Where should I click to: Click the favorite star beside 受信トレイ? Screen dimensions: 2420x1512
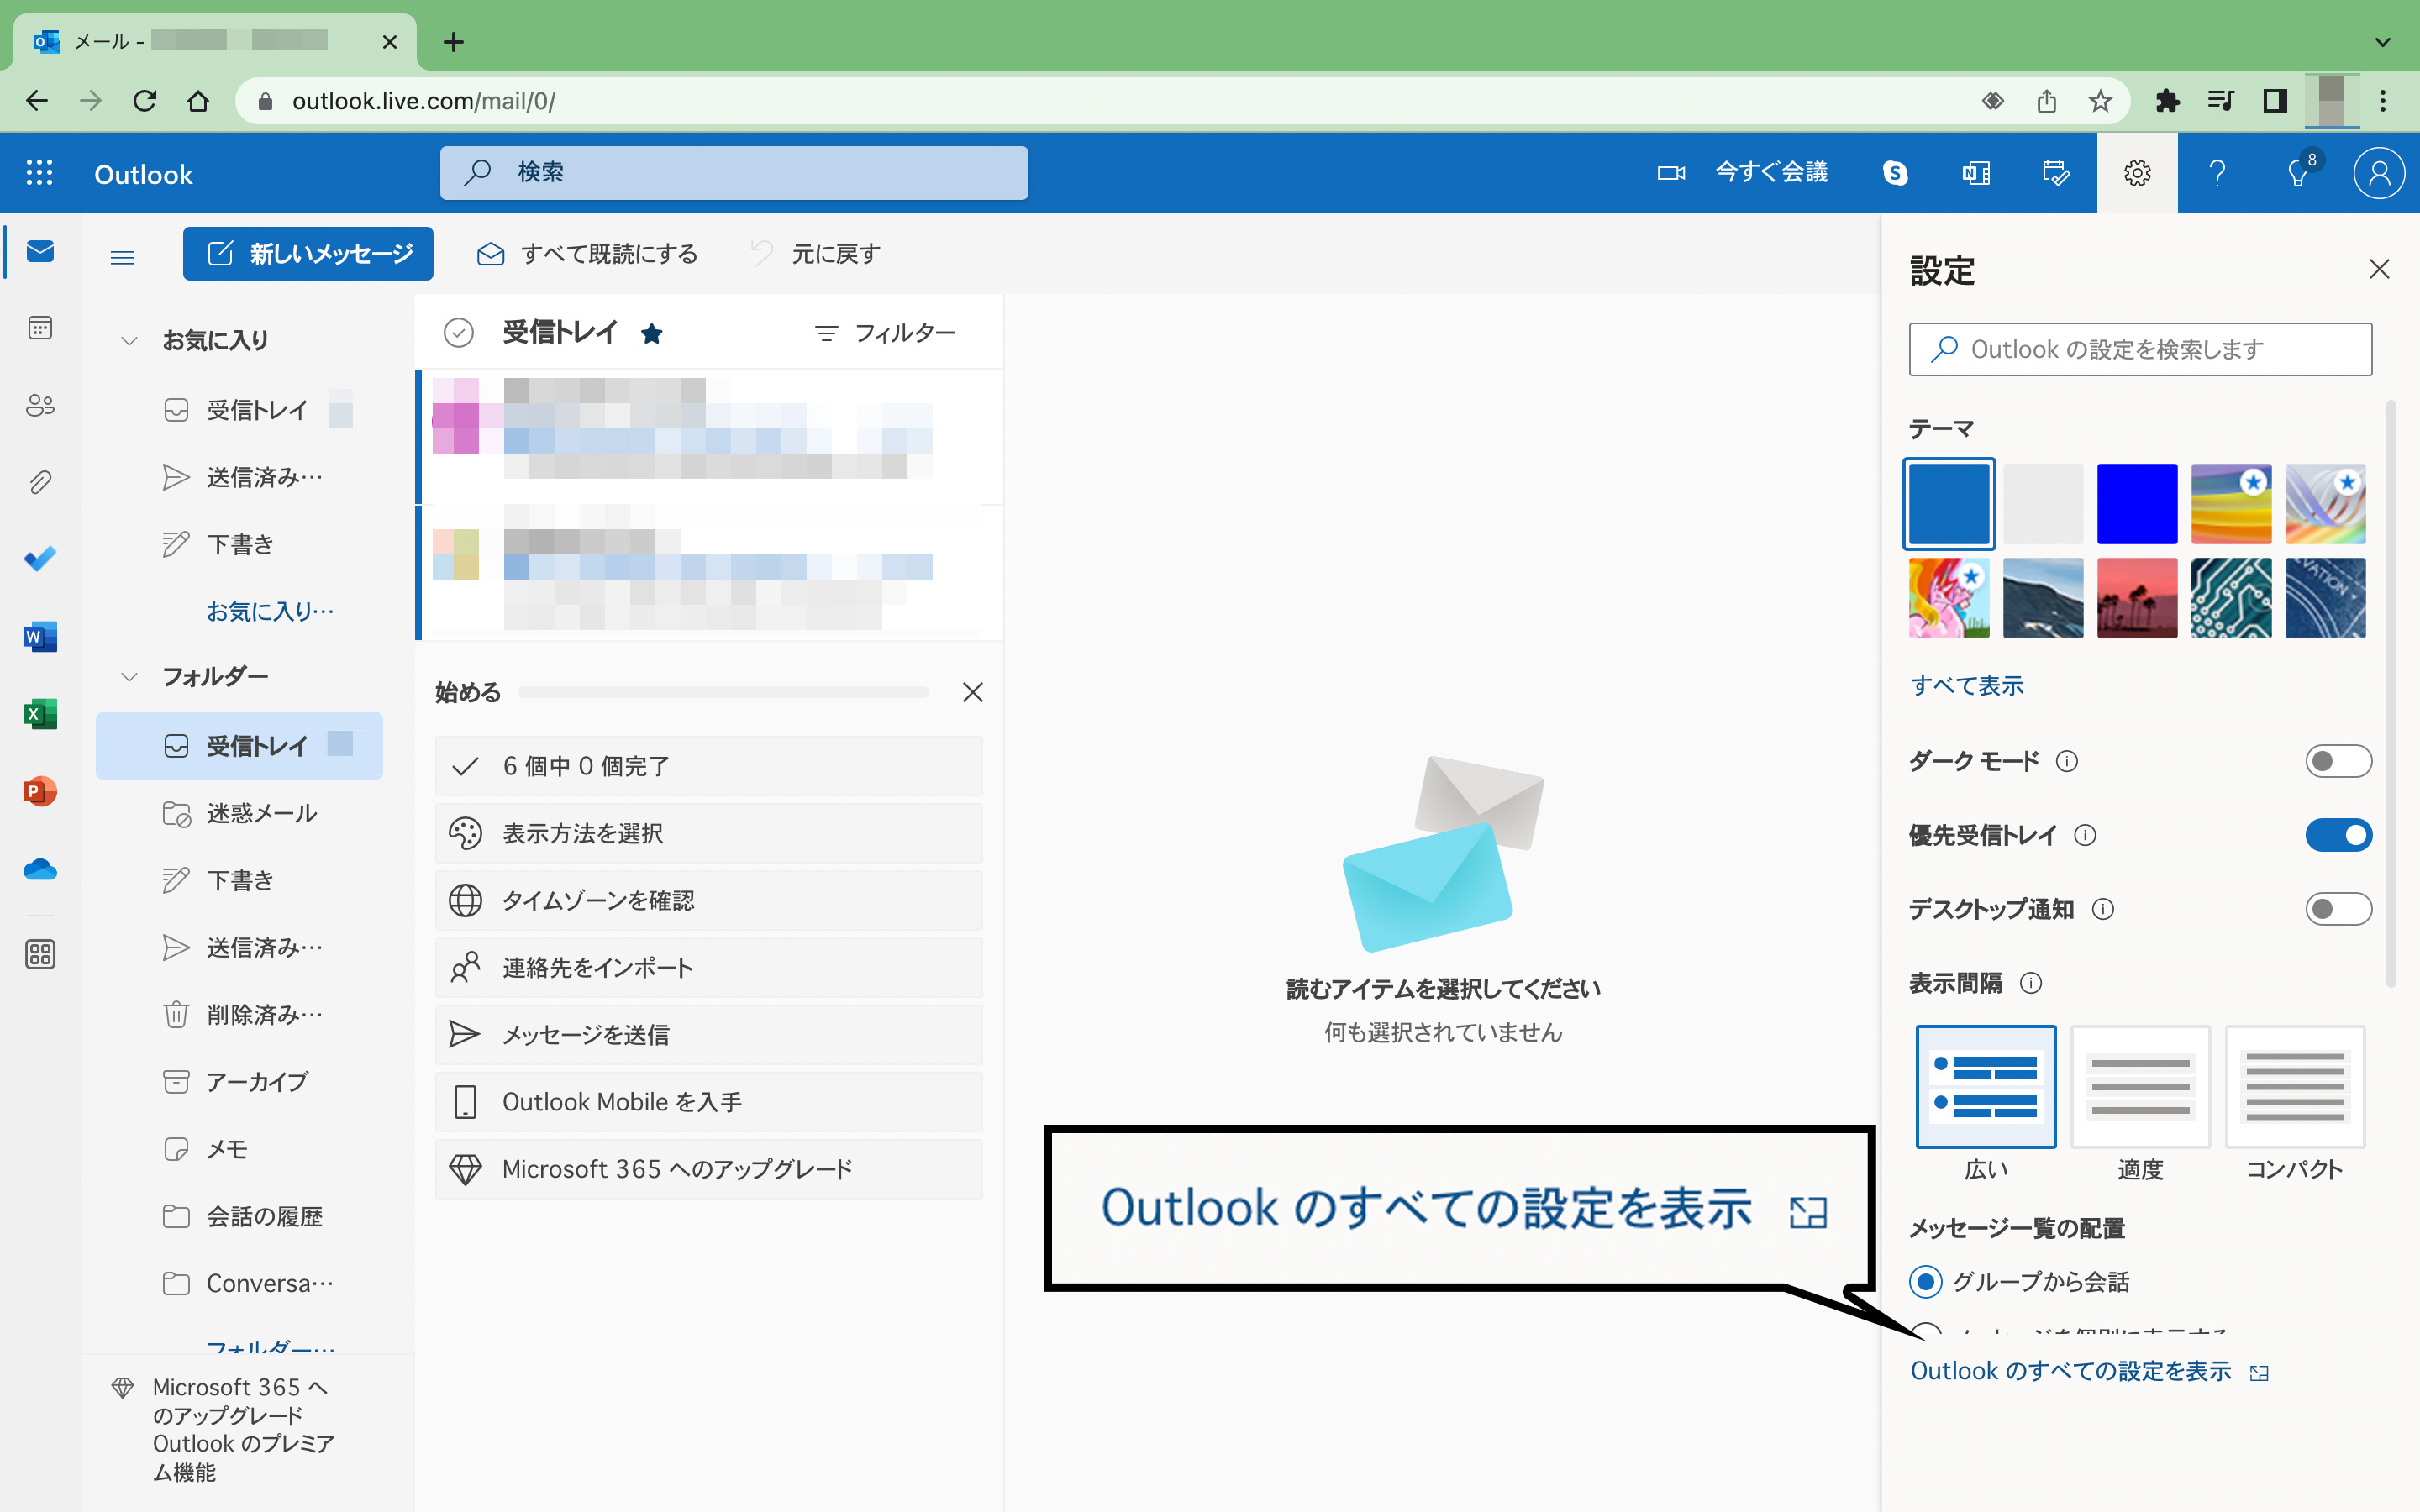[x=652, y=333]
